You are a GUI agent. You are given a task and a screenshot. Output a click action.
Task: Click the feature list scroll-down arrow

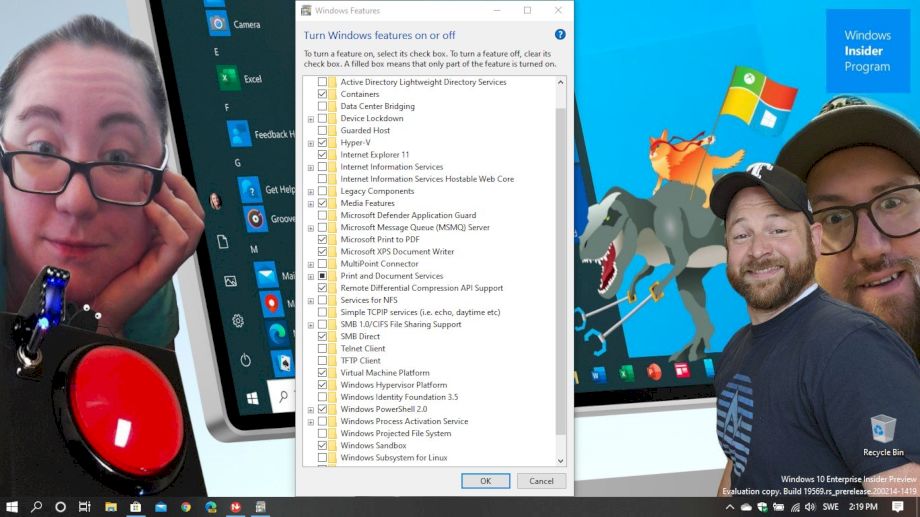[560, 461]
